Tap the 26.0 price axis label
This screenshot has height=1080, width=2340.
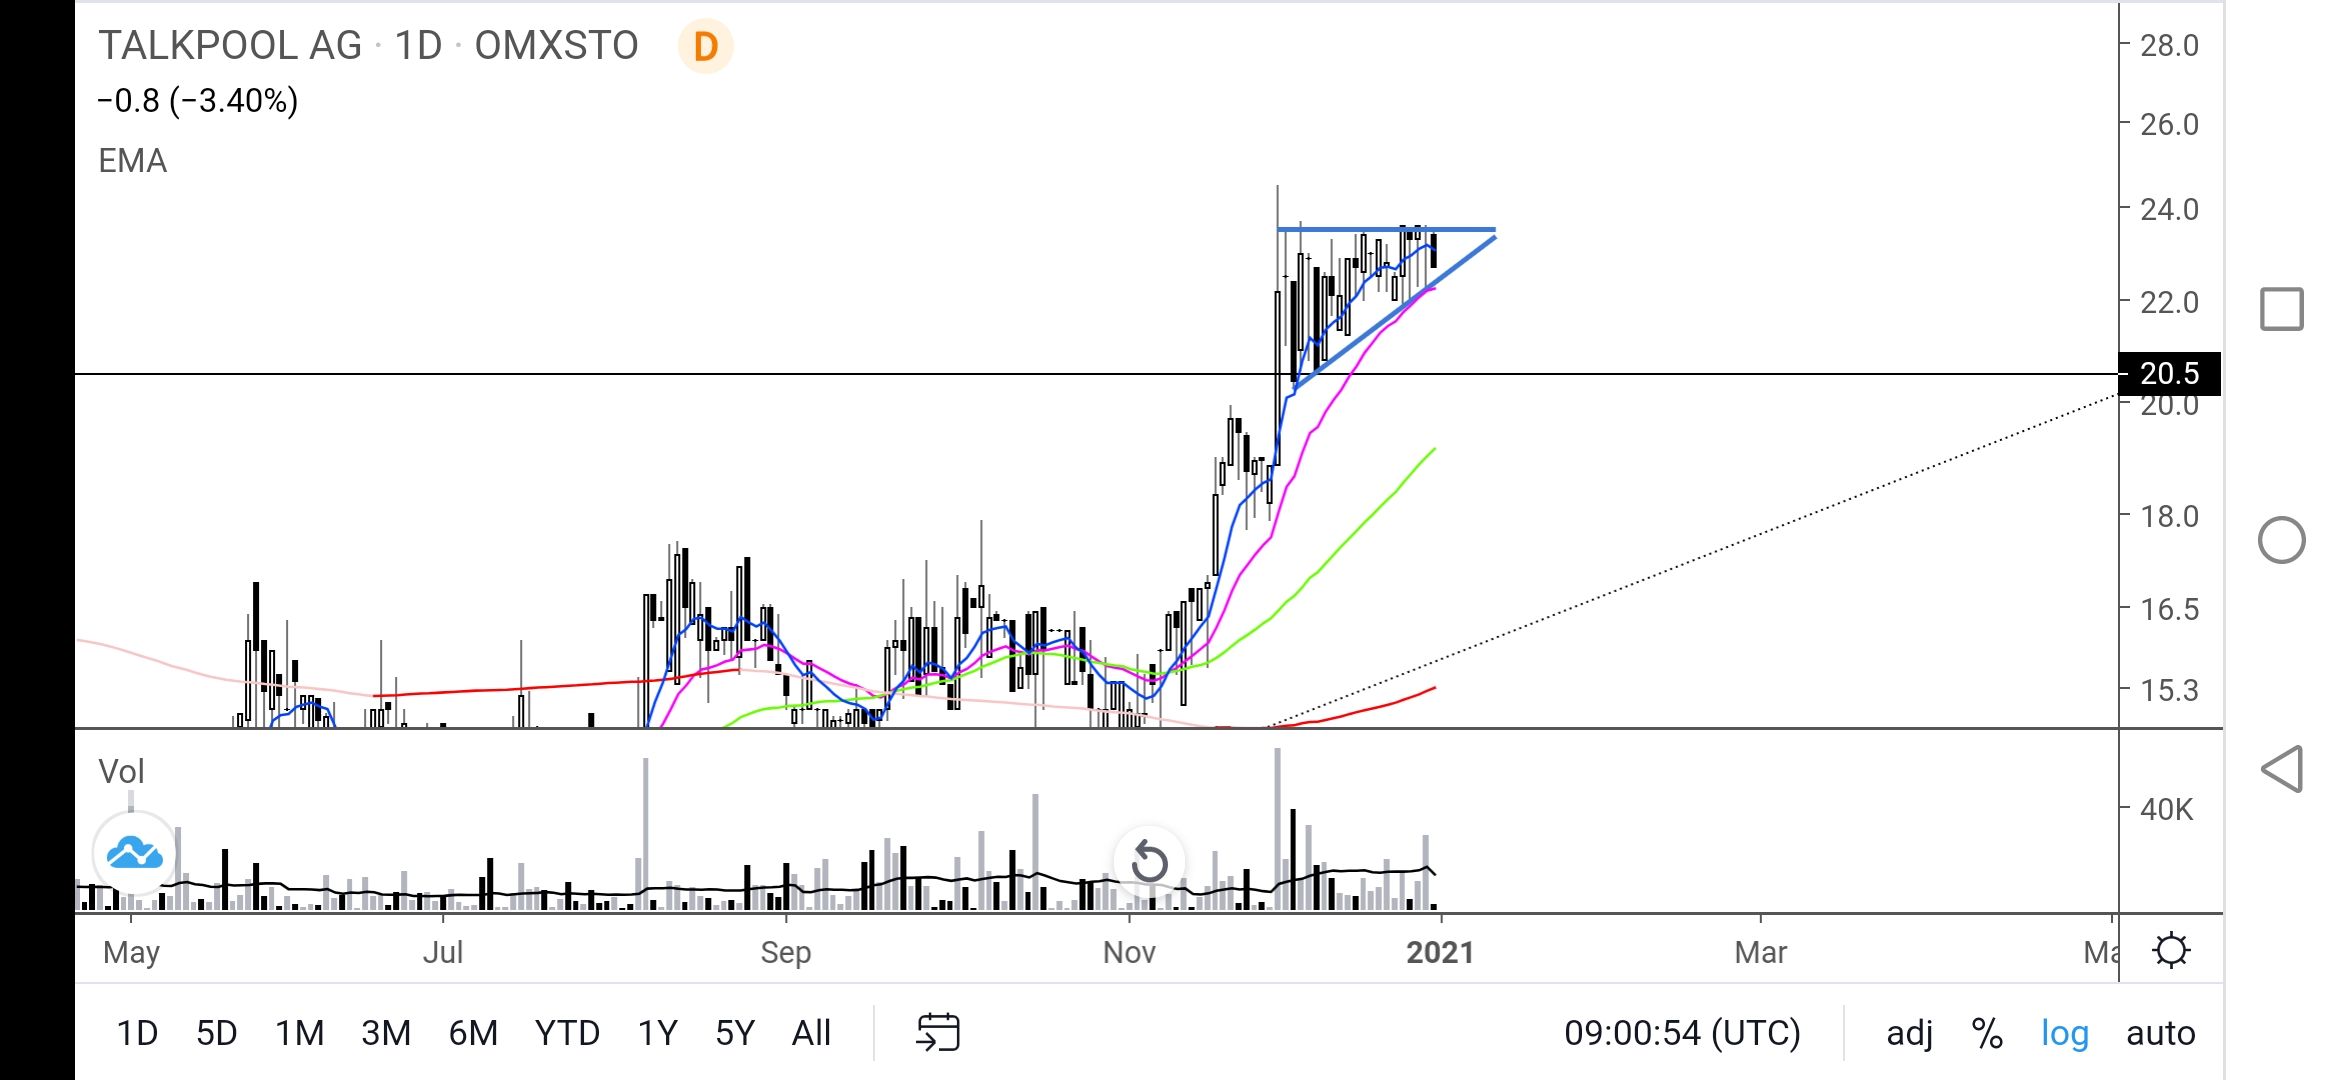(2169, 124)
